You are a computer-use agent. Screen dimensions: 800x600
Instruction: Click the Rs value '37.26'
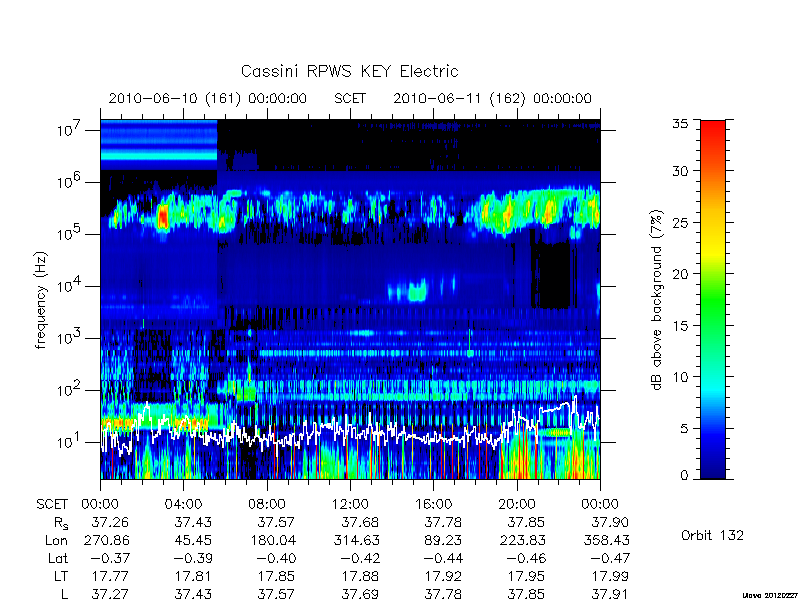pyautogui.click(x=110, y=522)
